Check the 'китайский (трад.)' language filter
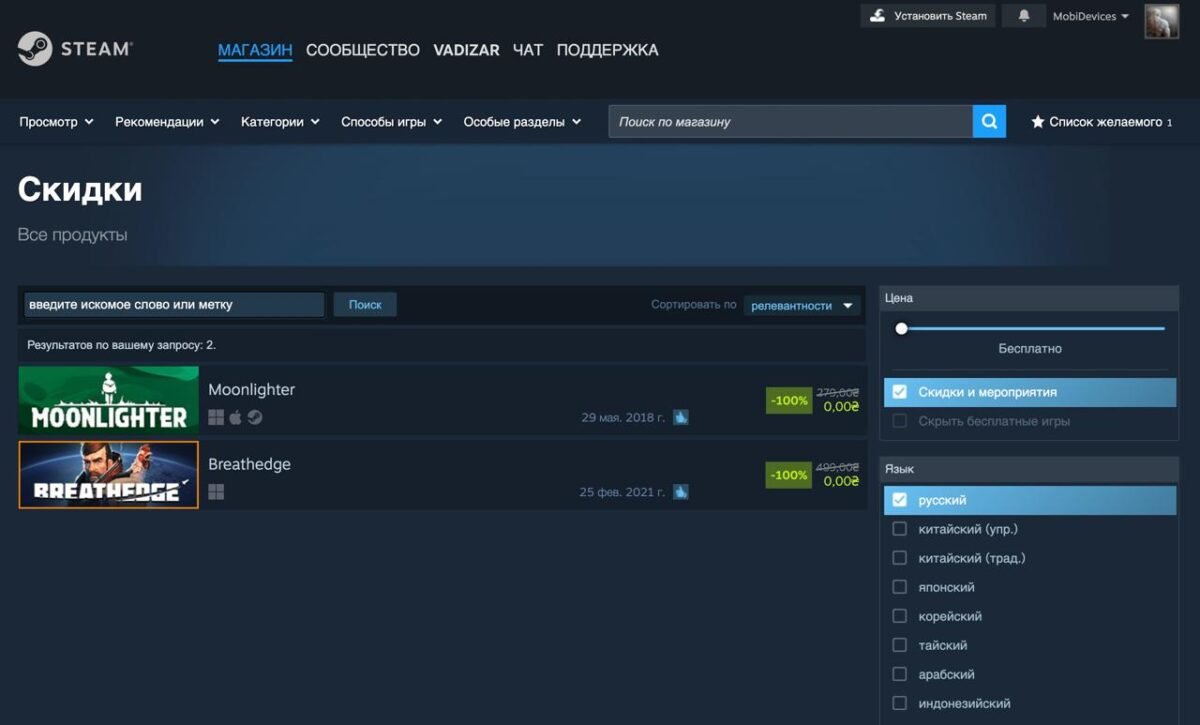The height and width of the screenshot is (725, 1200). click(x=899, y=558)
